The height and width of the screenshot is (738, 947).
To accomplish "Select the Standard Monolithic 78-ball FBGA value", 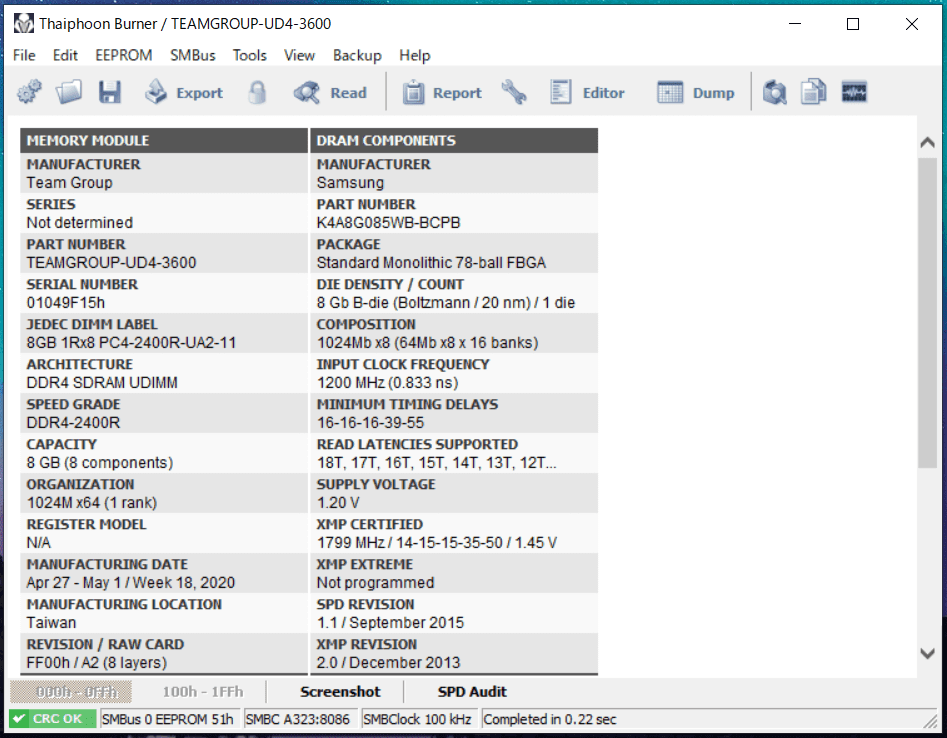I will point(431,262).
